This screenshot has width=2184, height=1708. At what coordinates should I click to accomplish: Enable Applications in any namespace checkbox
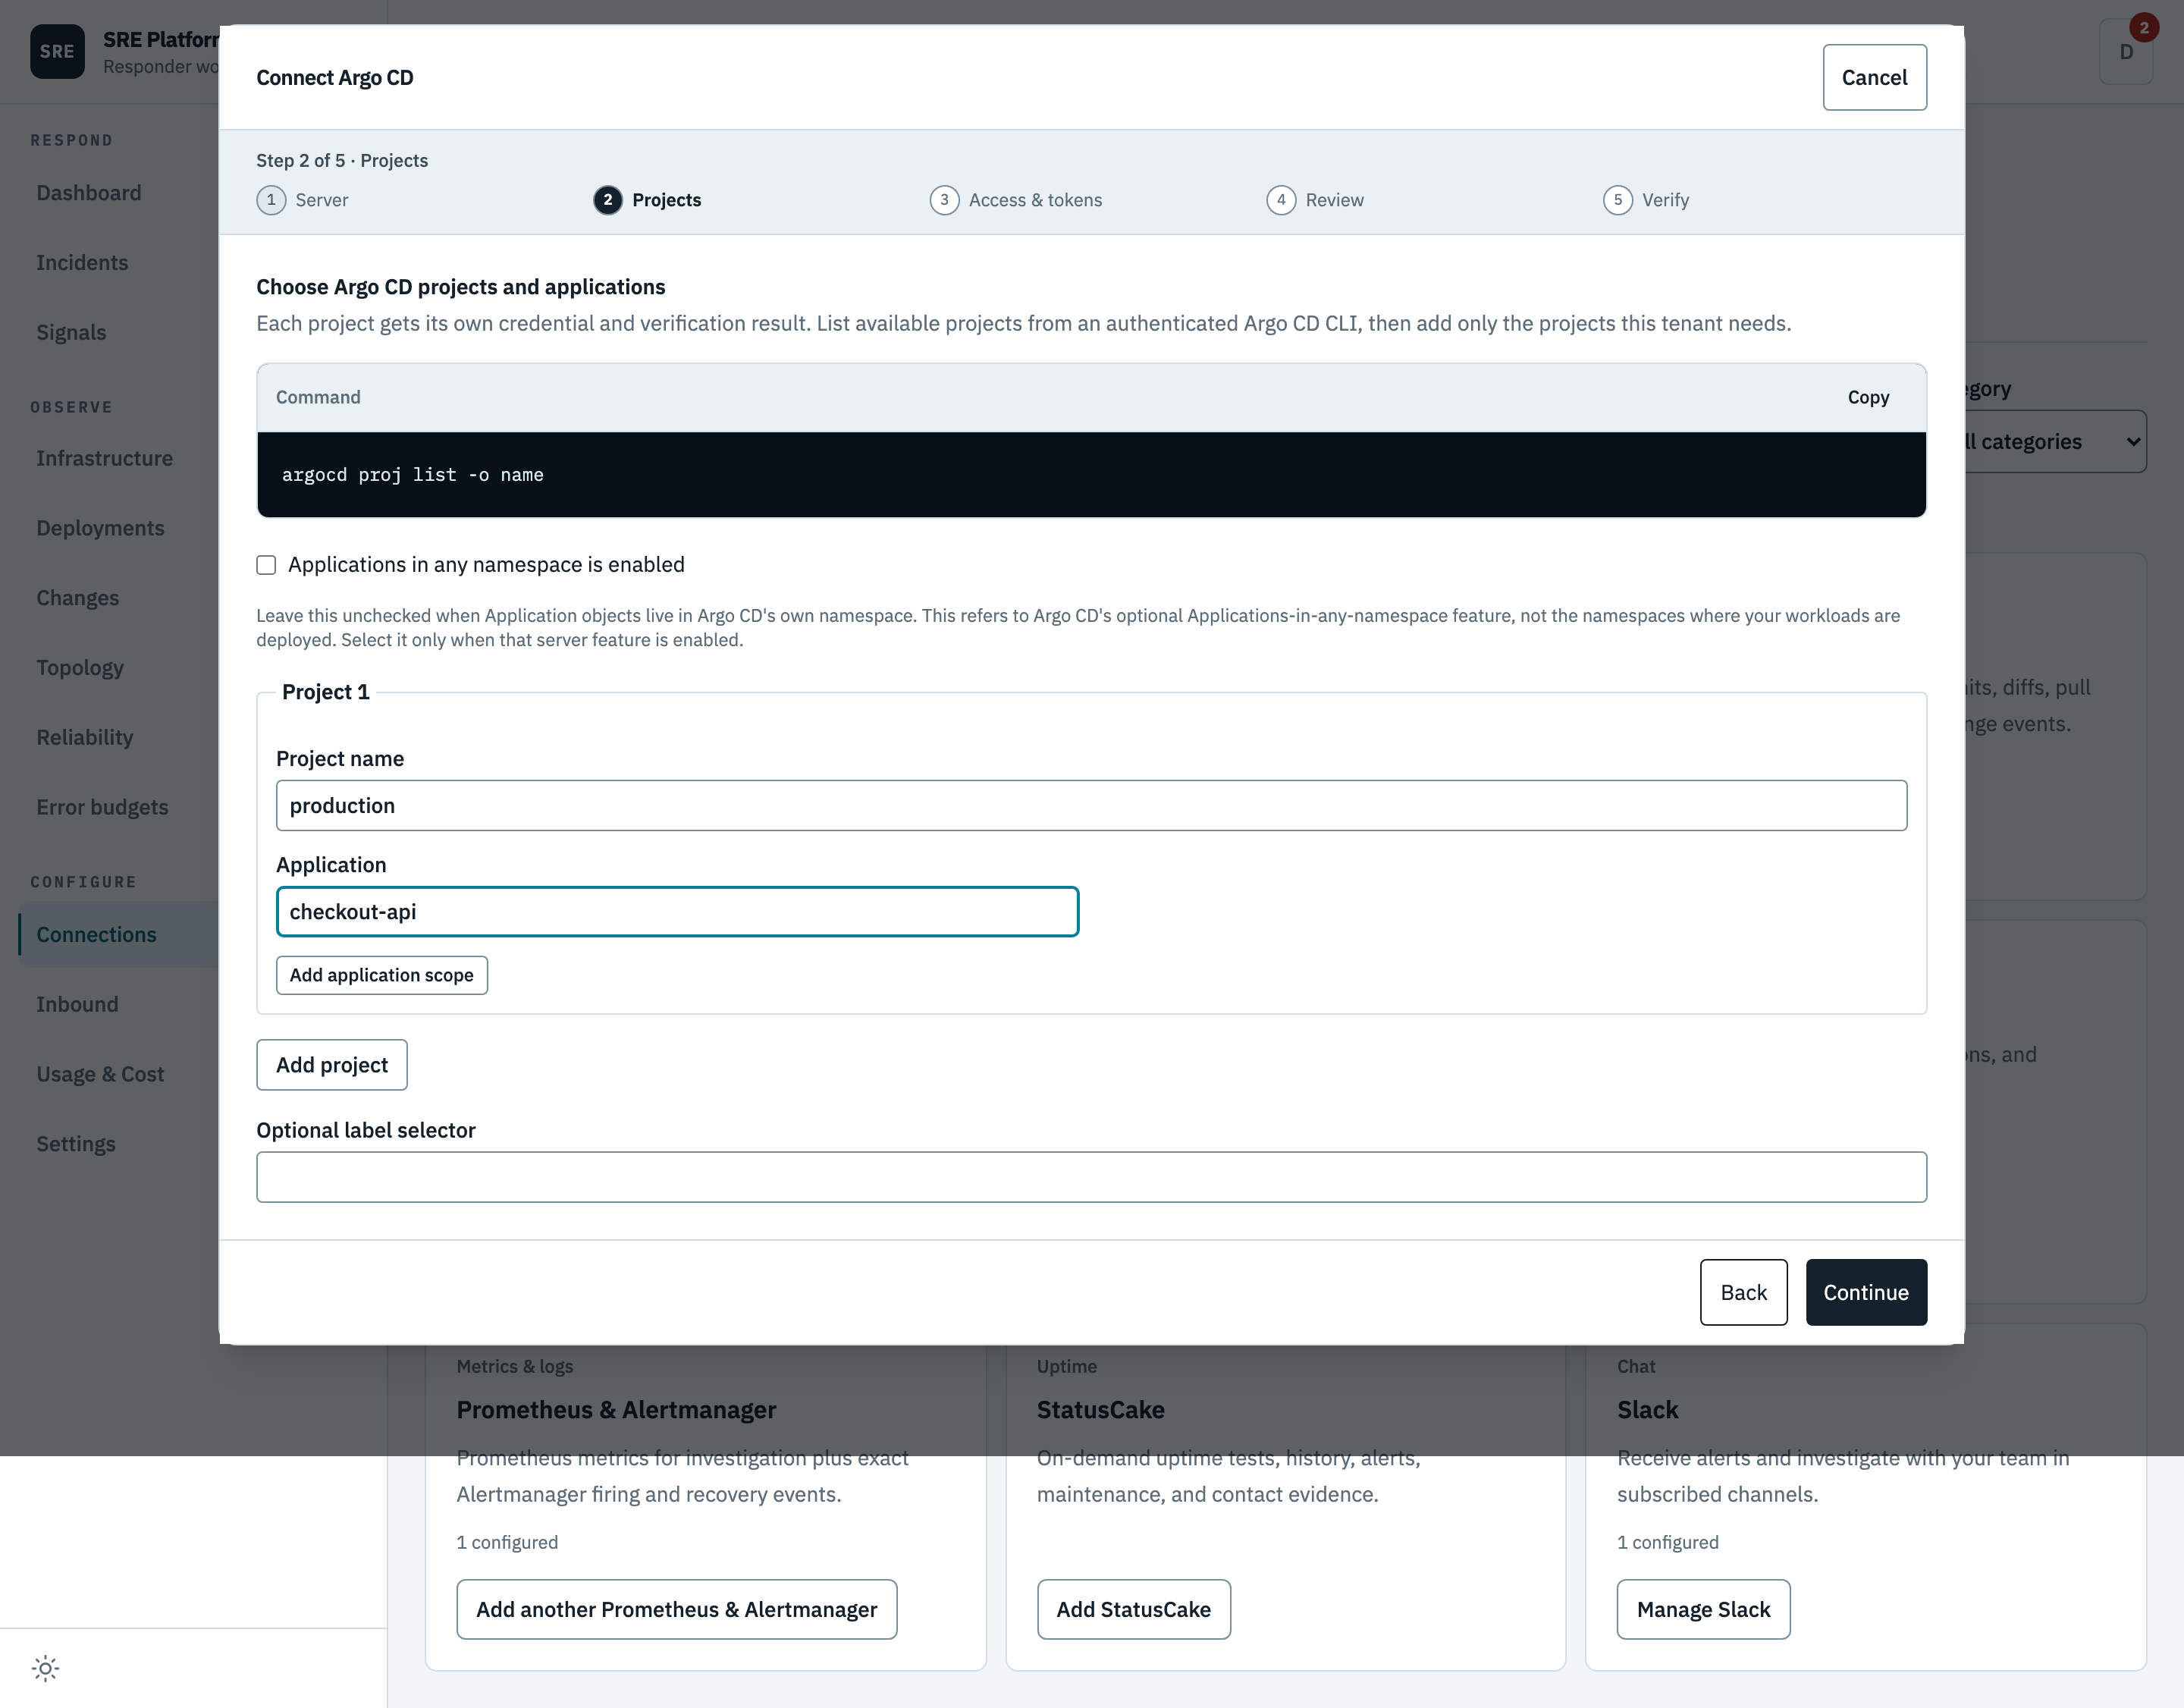pos(266,565)
